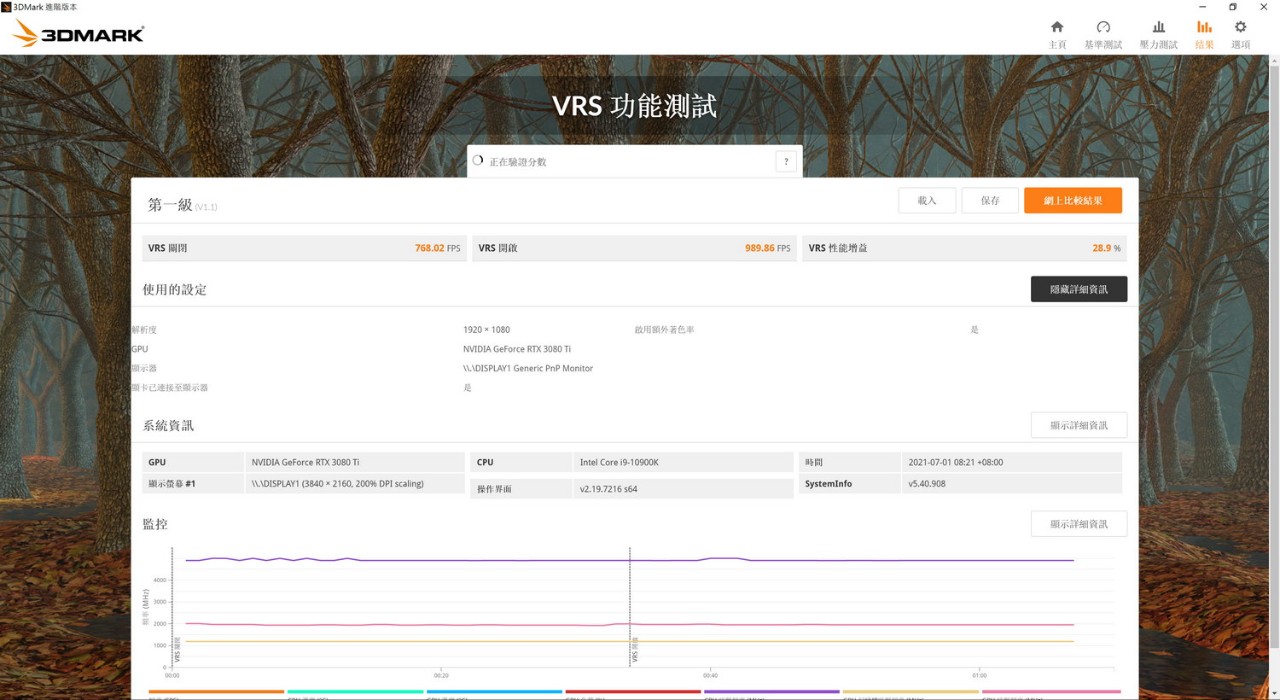The height and width of the screenshot is (700, 1280).
Task: Click the VRS 功能測試 page title
Action: 635,106
